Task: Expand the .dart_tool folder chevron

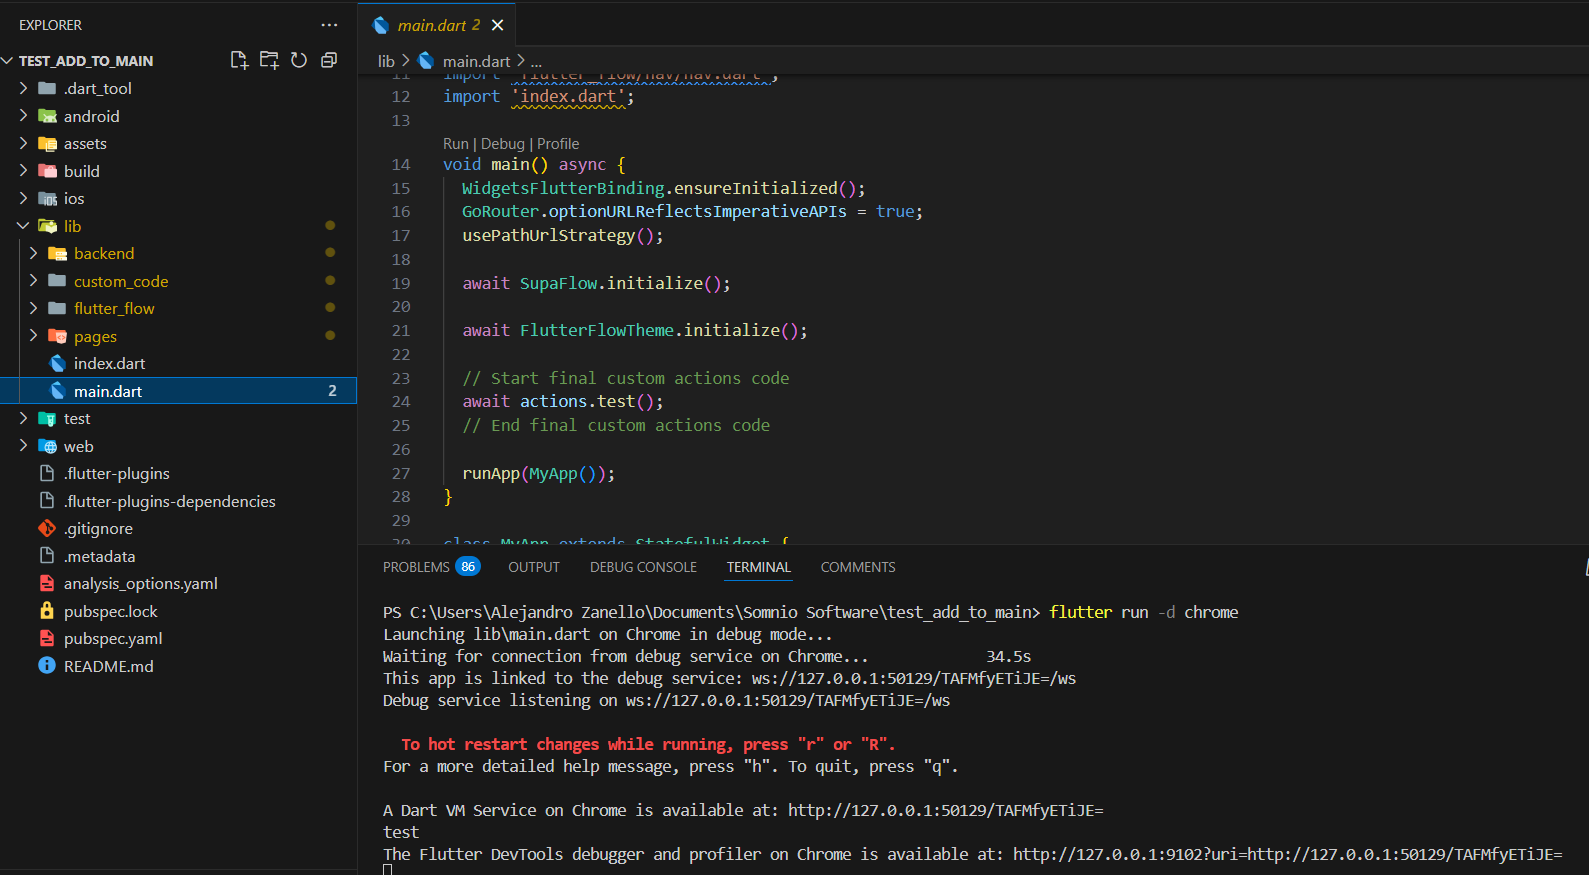Action: tap(23, 88)
